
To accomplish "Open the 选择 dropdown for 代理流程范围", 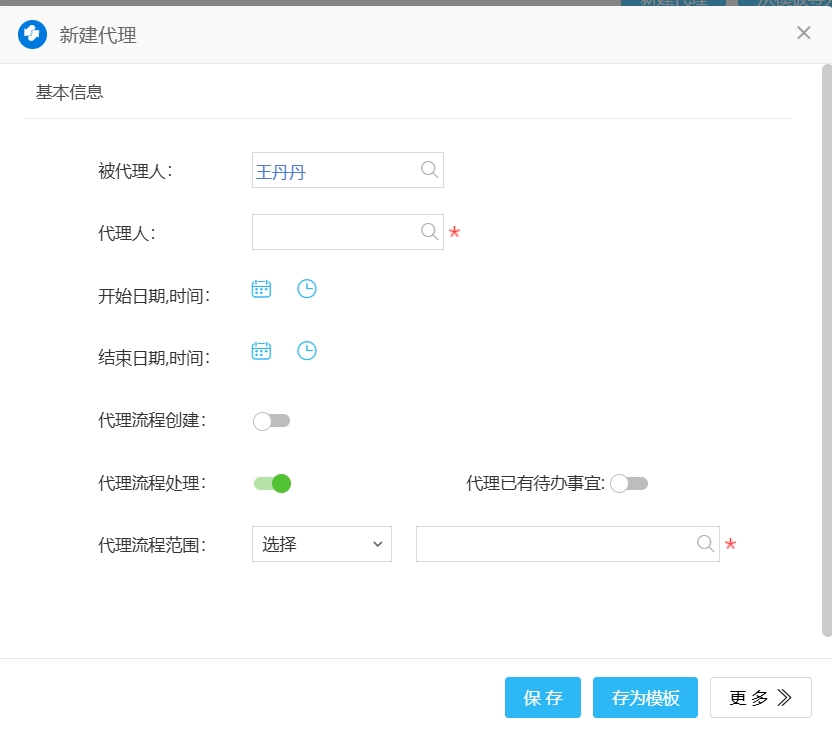I will [x=321, y=544].
